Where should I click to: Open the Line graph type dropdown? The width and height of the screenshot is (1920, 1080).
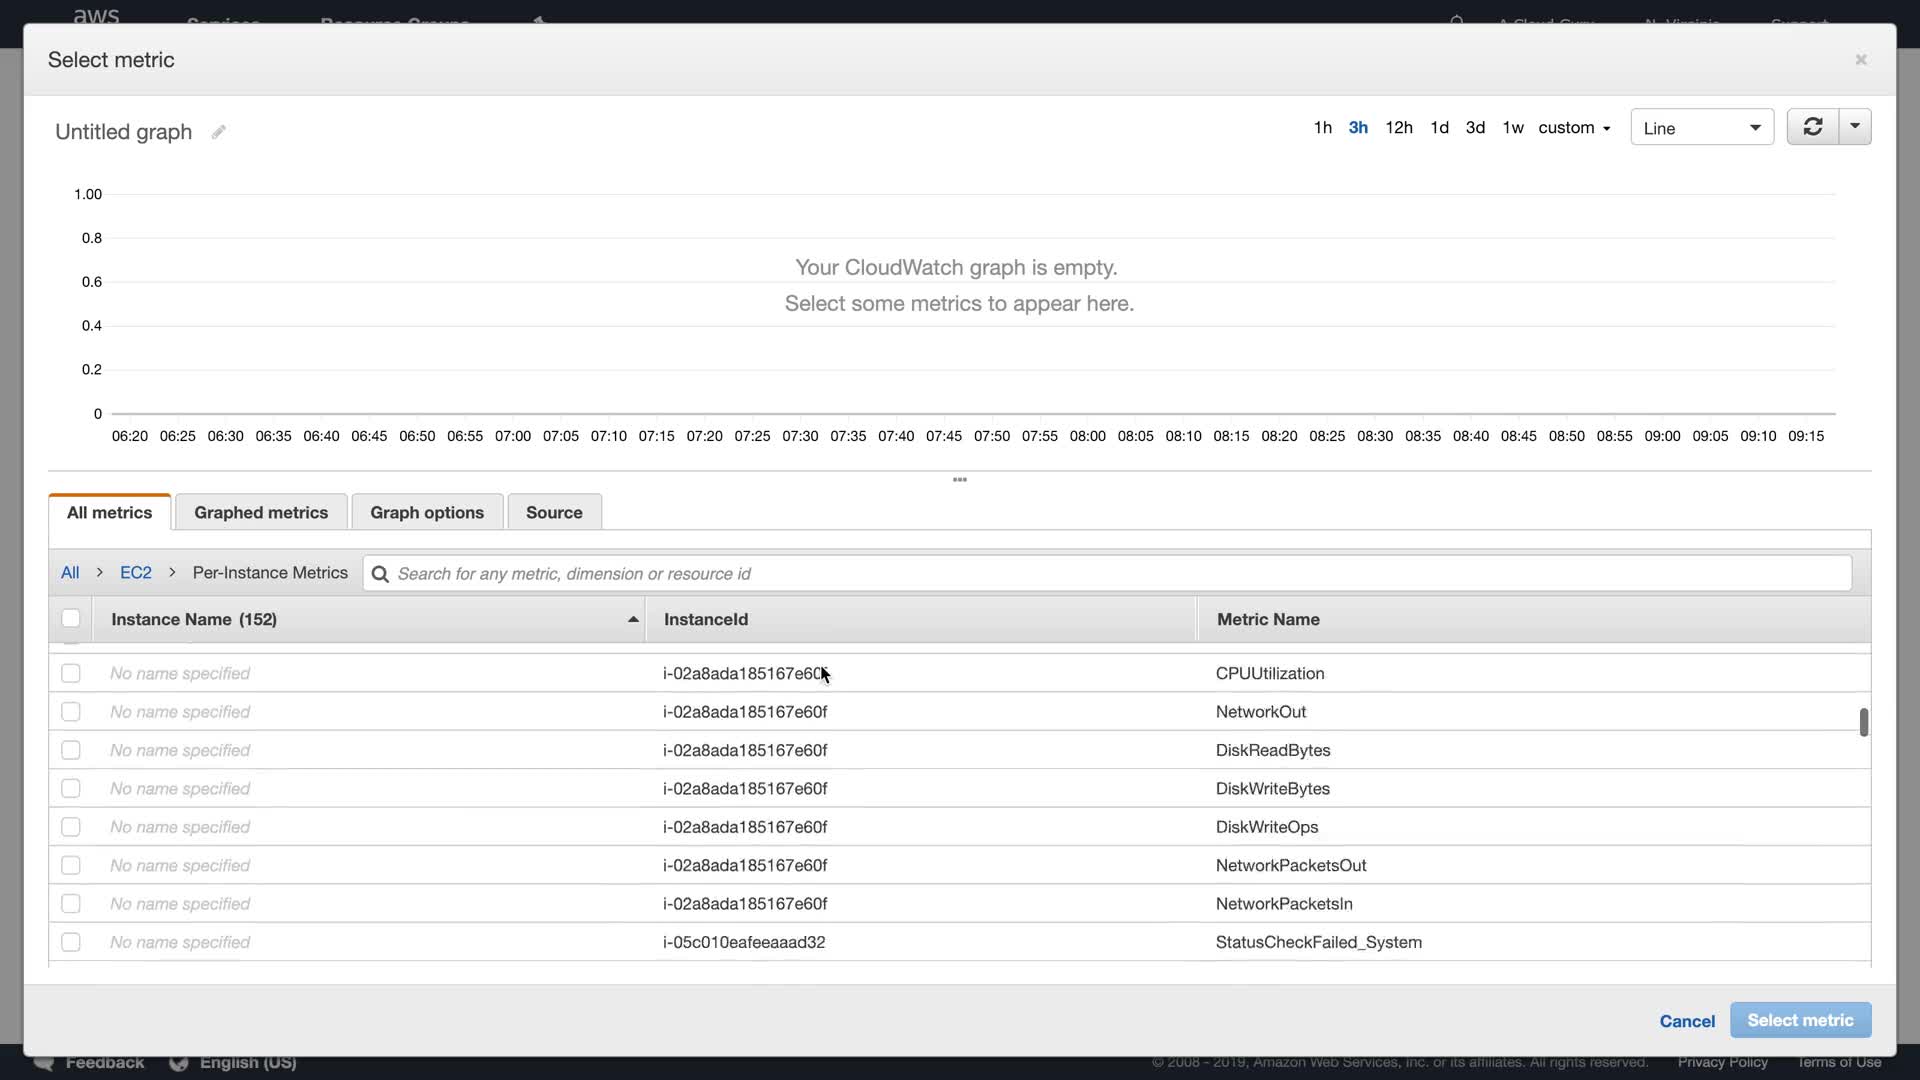1701,128
